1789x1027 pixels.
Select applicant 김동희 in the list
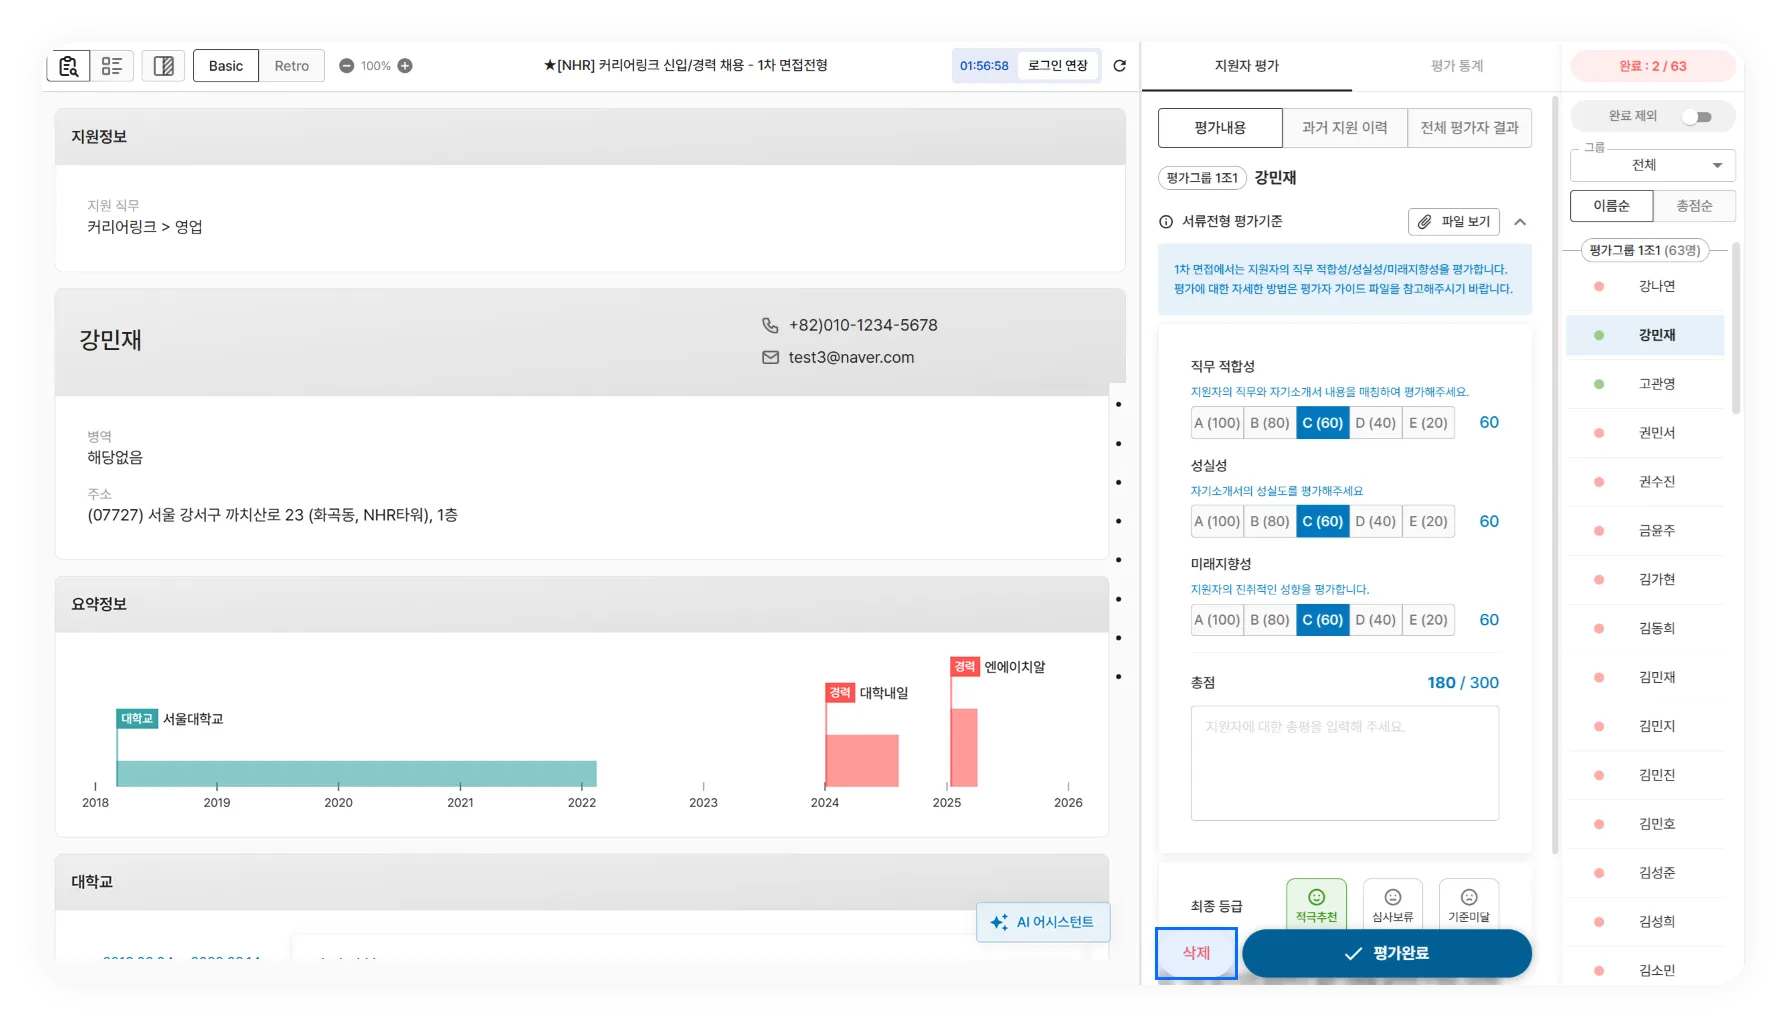point(1645,629)
